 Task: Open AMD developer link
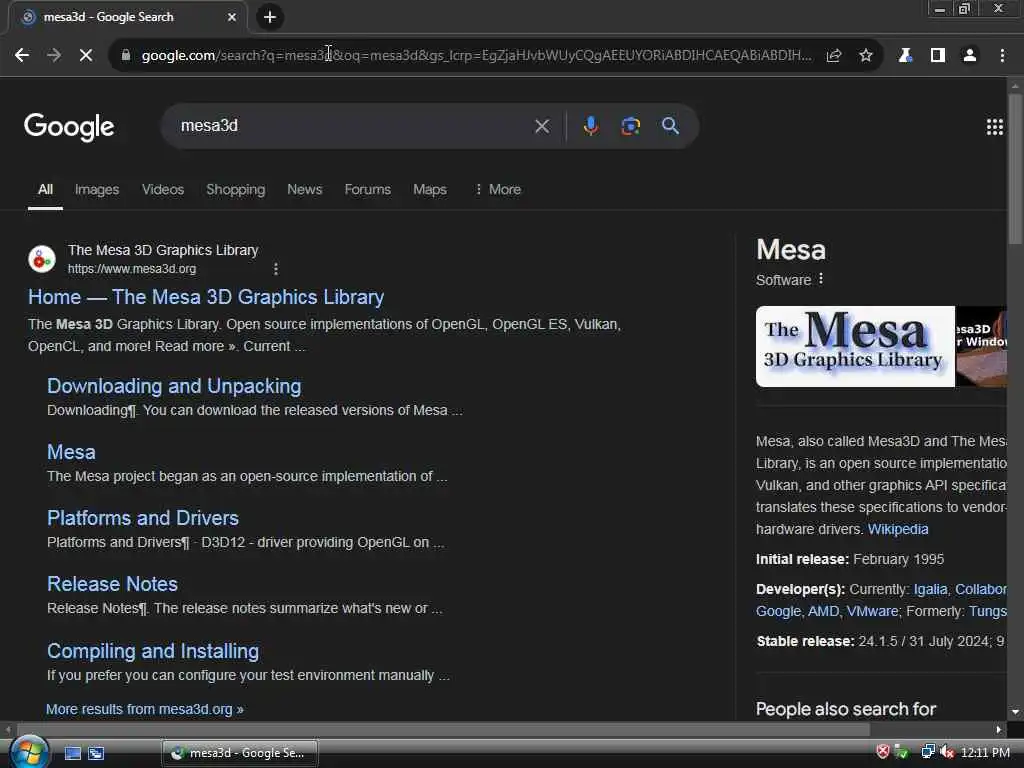823,611
